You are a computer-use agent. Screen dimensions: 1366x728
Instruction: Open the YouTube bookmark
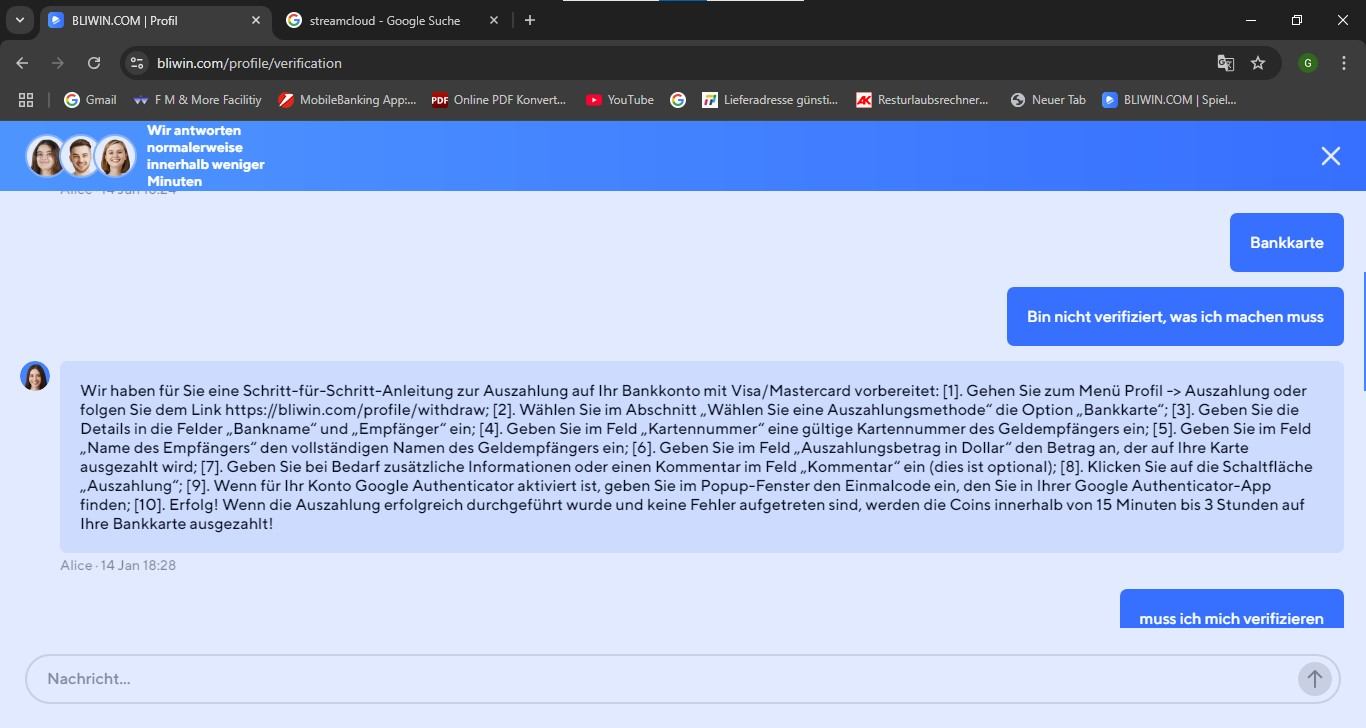620,100
